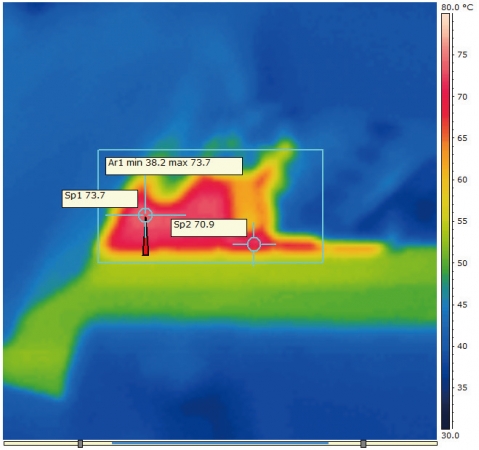Screen dimensions: 479x450
Task: Click the red pointer below Sp1
Action: coord(146,242)
